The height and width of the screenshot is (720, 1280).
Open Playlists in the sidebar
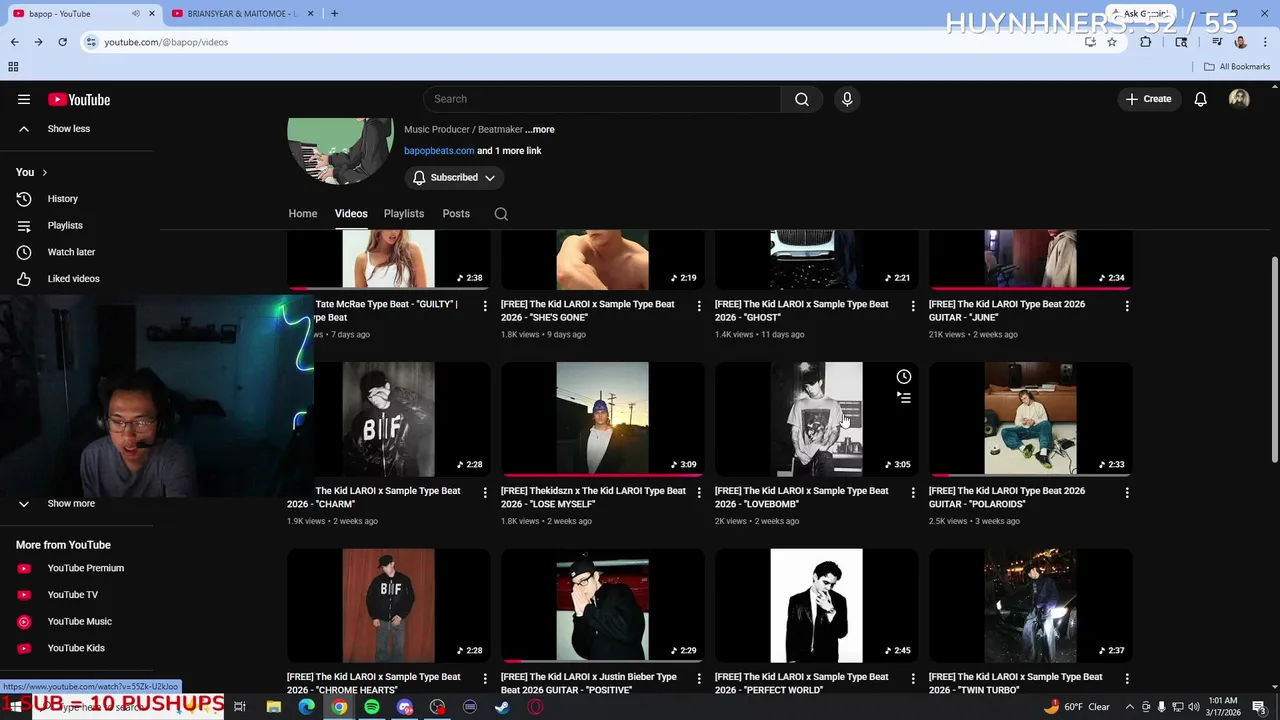pyautogui.click(x=65, y=225)
